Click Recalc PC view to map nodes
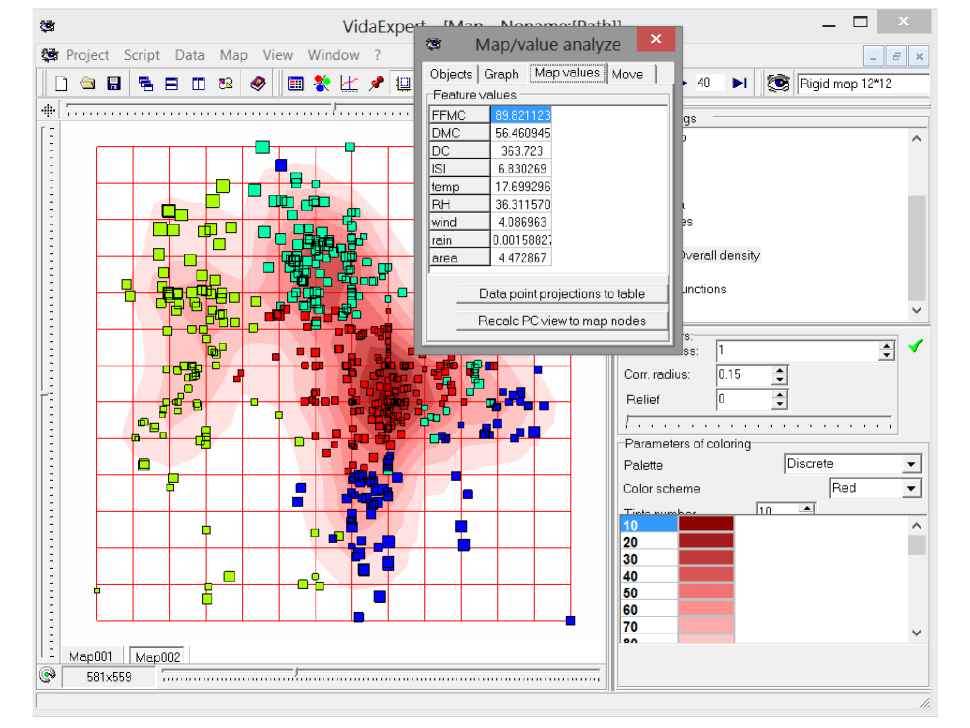This screenshot has height=728, width=970. pos(561,321)
